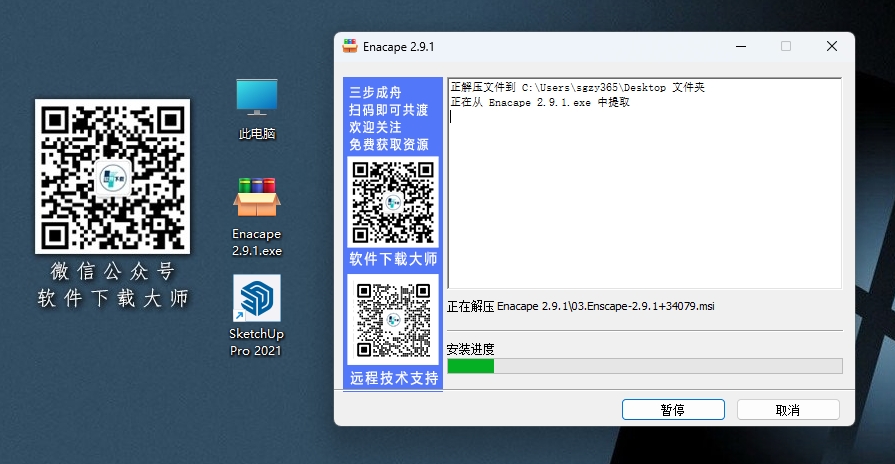This screenshot has height=464, width=895.
Task: Click the 安装进度 progress bar
Action: click(x=644, y=366)
